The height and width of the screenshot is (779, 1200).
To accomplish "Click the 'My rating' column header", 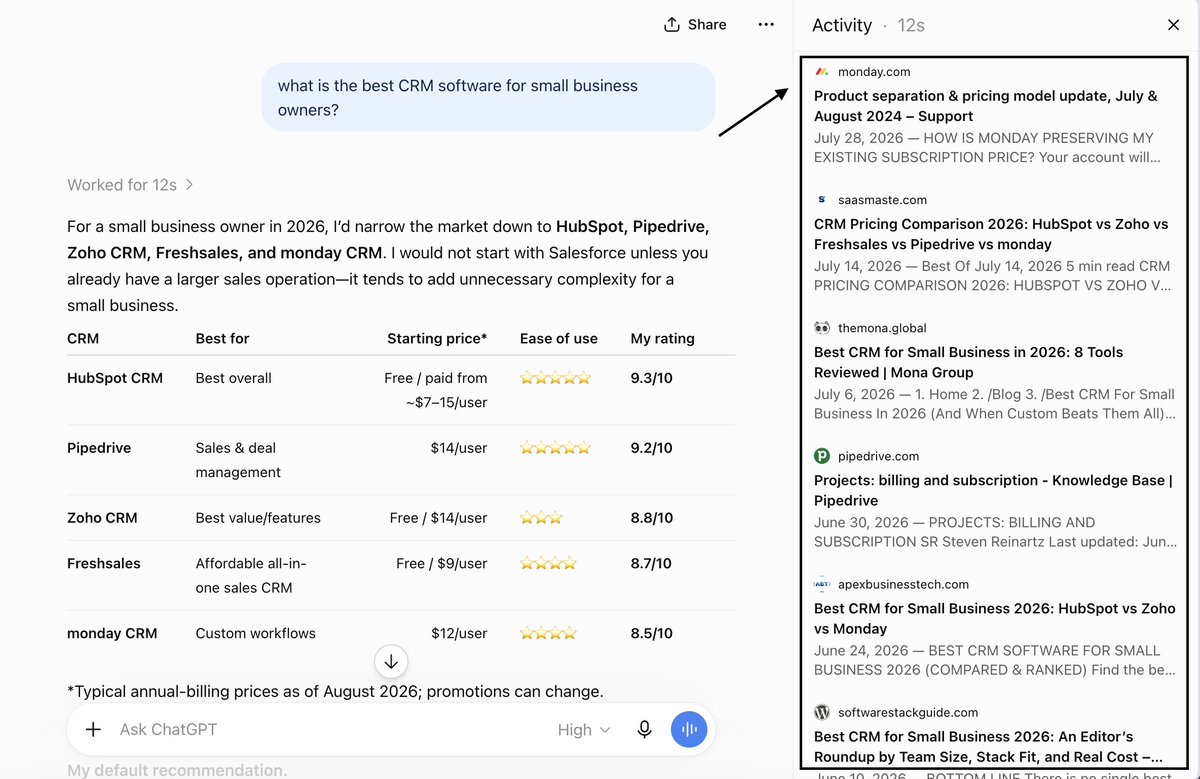I will 662,338.
